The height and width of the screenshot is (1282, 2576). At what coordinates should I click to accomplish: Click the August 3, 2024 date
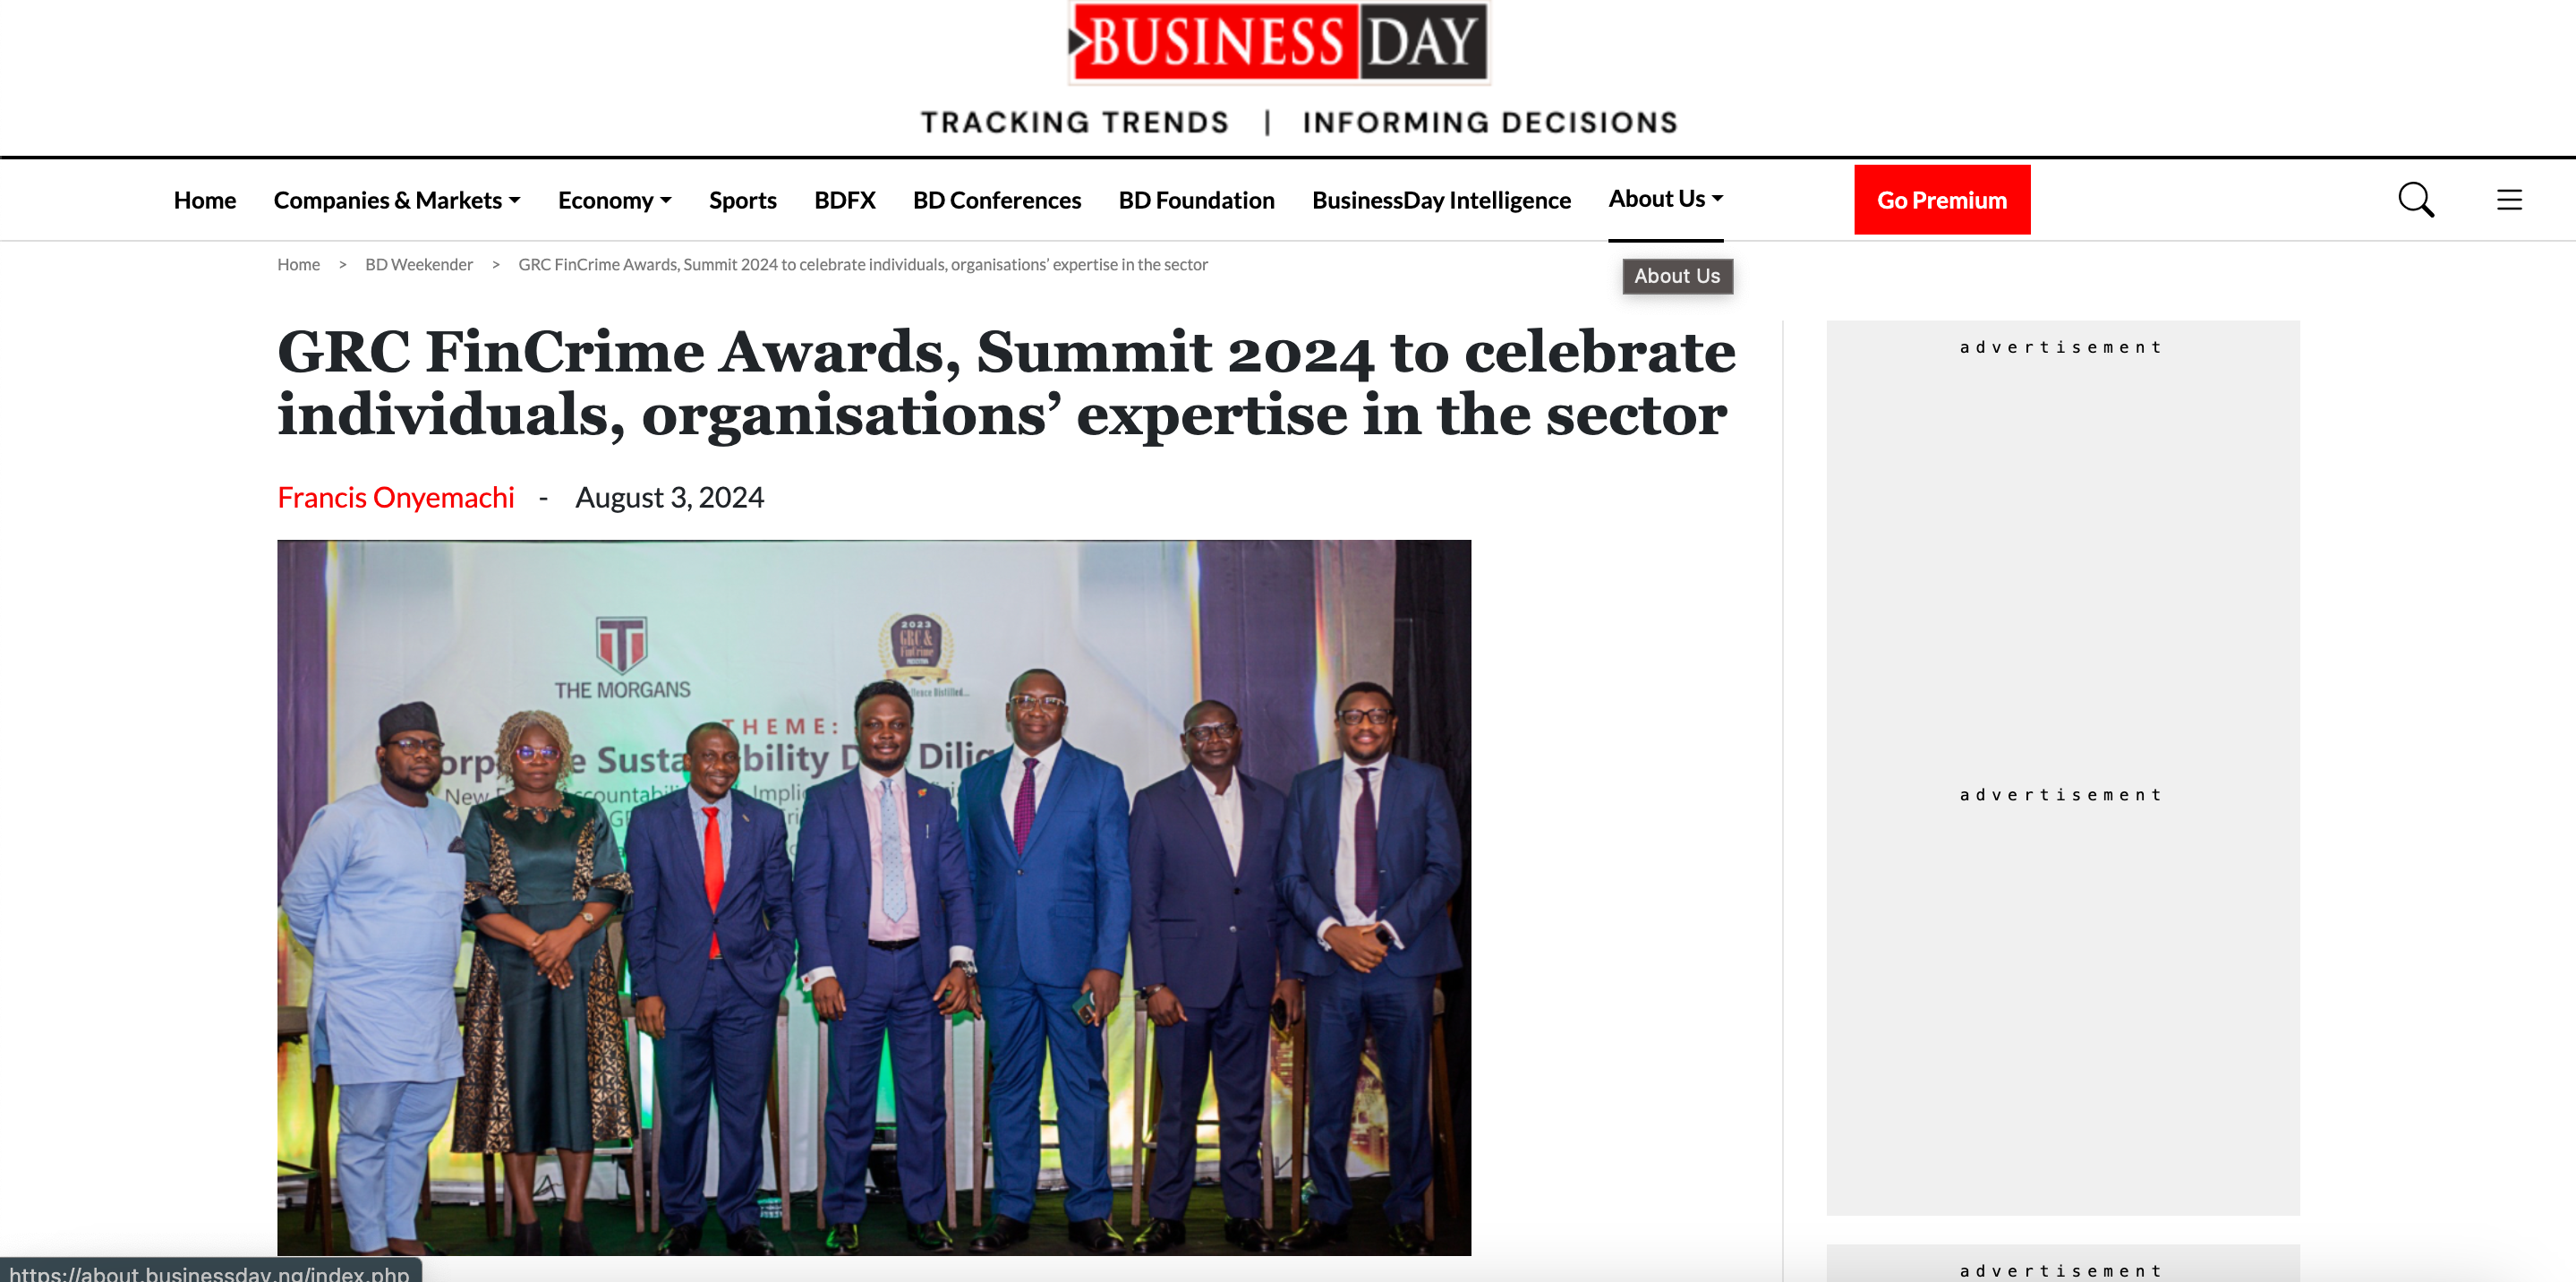click(669, 497)
